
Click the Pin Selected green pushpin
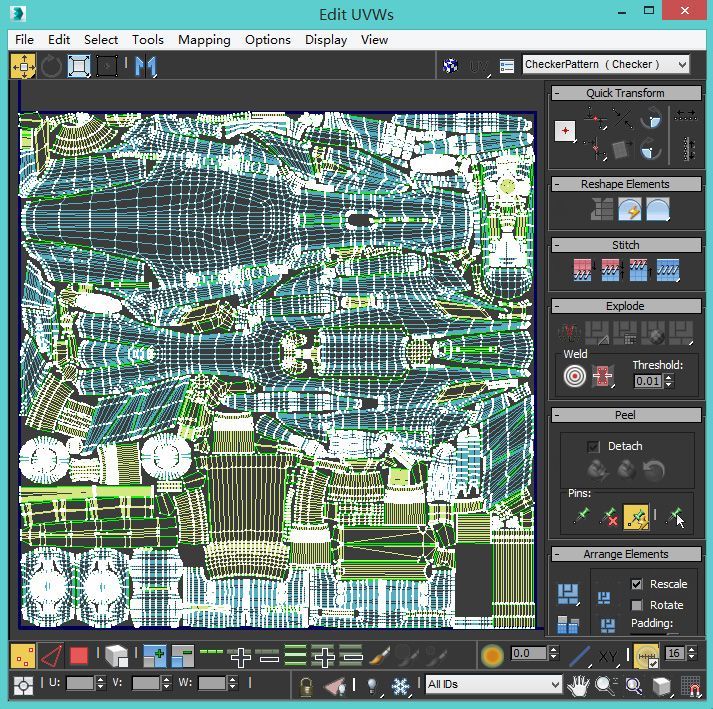[581, 516]
